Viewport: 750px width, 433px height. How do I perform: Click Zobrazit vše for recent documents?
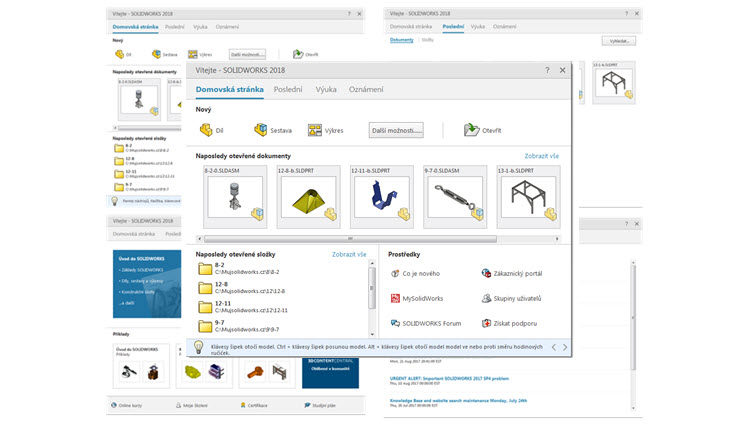[x=541, y=156]
